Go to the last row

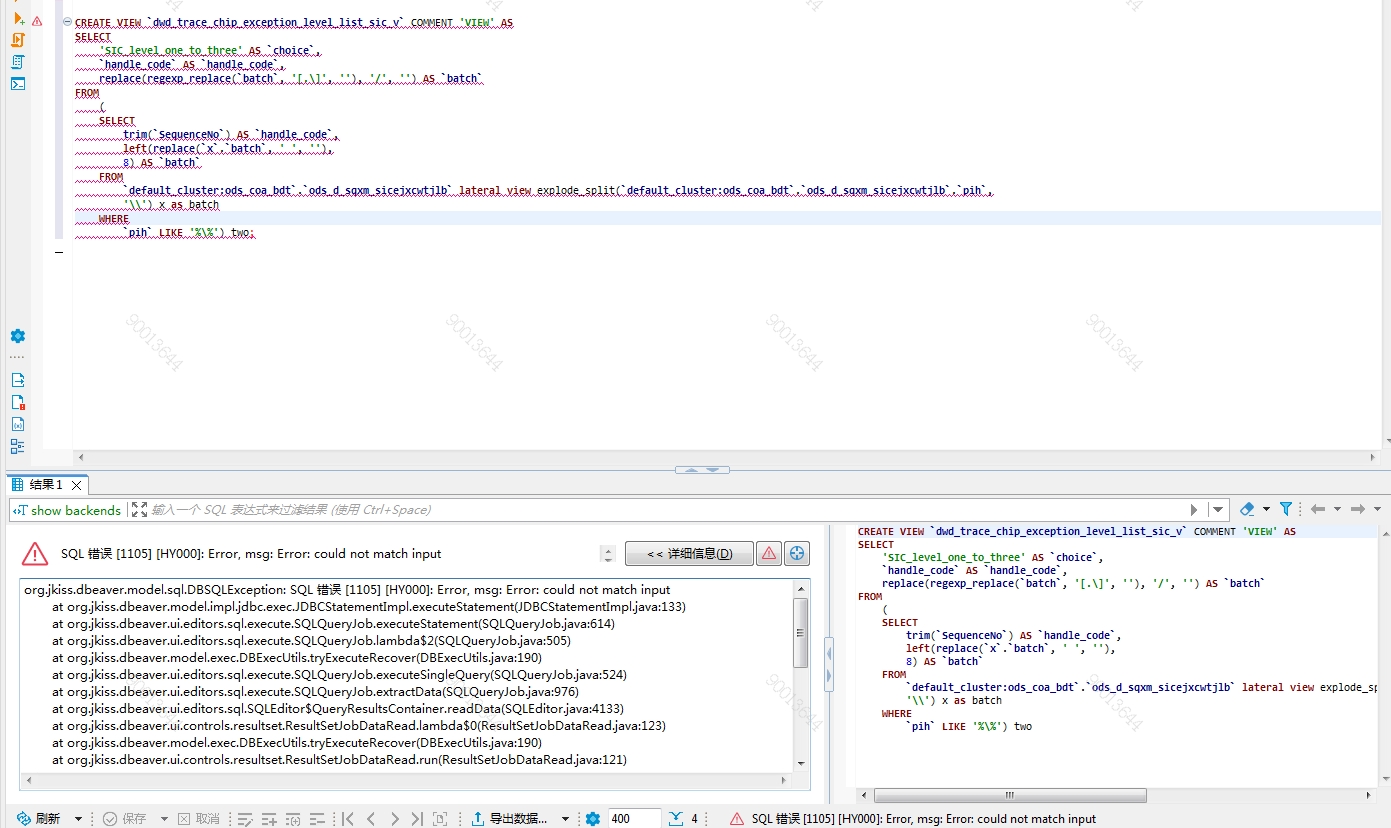tap(417, 818)
